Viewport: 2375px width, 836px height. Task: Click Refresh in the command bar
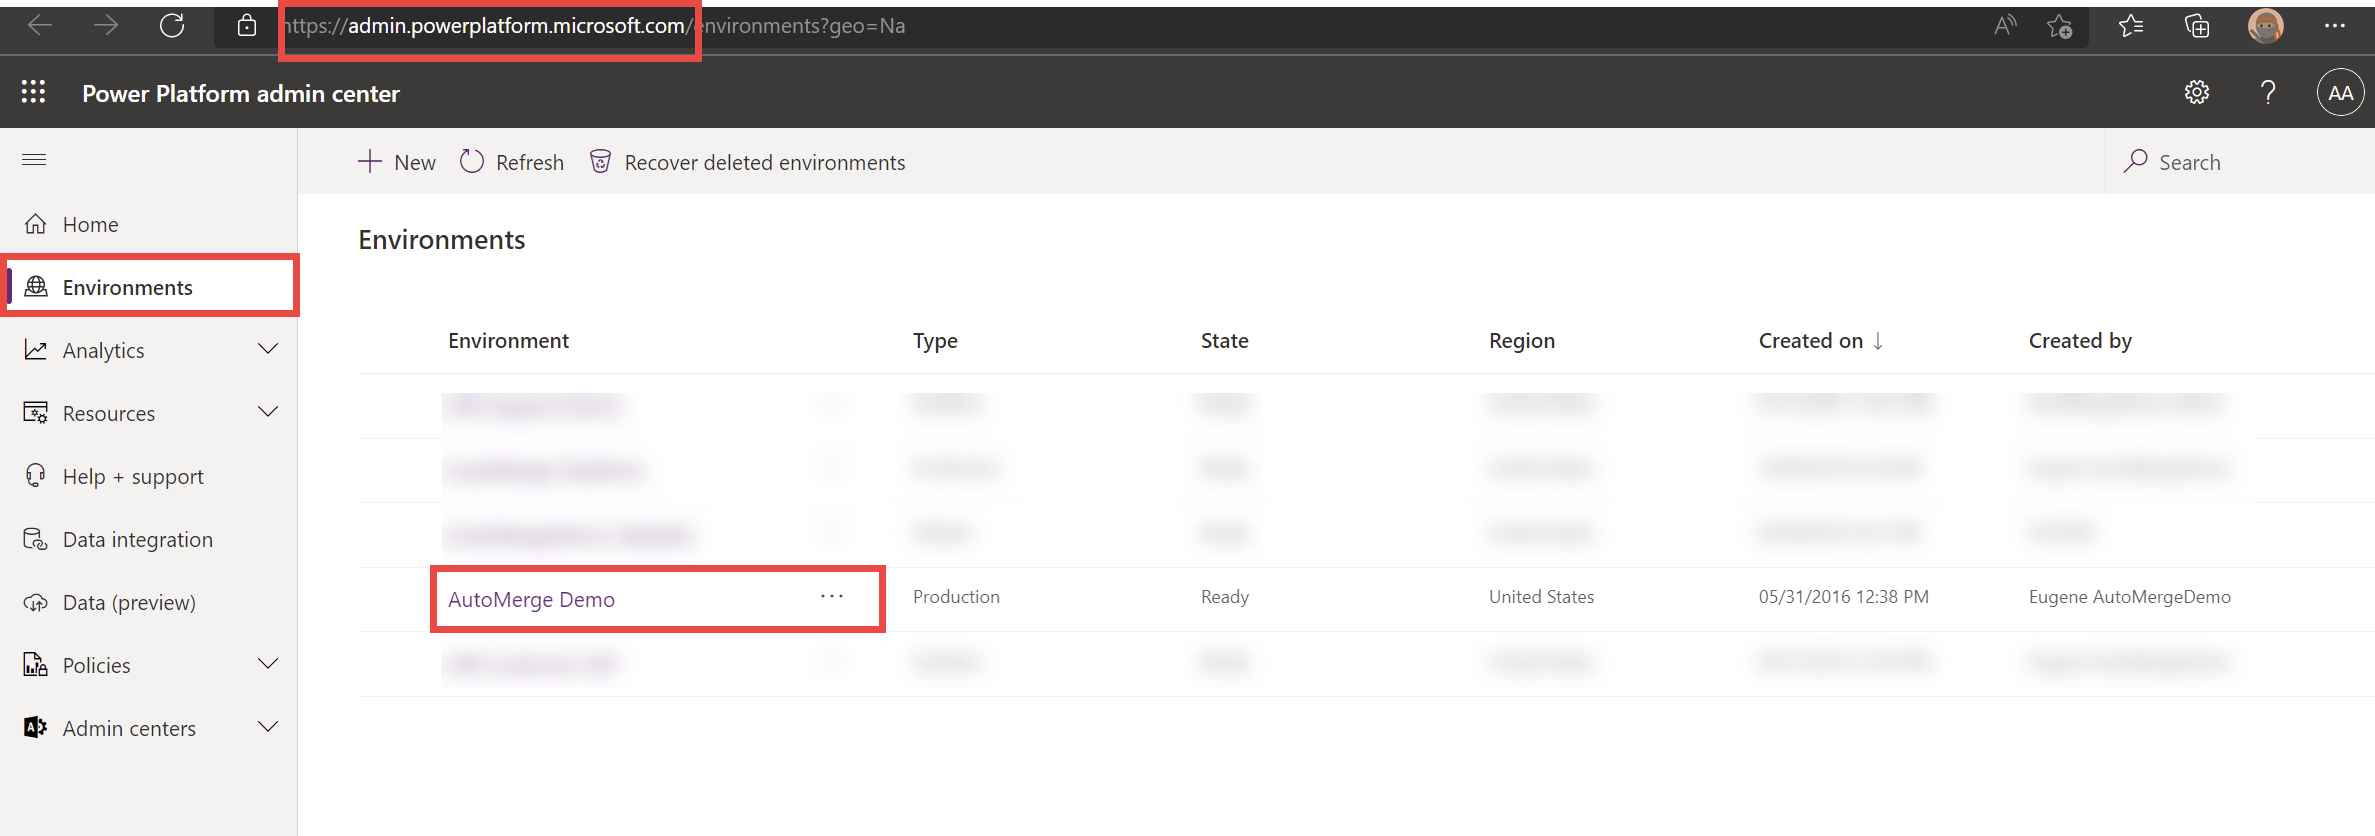(512, 162)
